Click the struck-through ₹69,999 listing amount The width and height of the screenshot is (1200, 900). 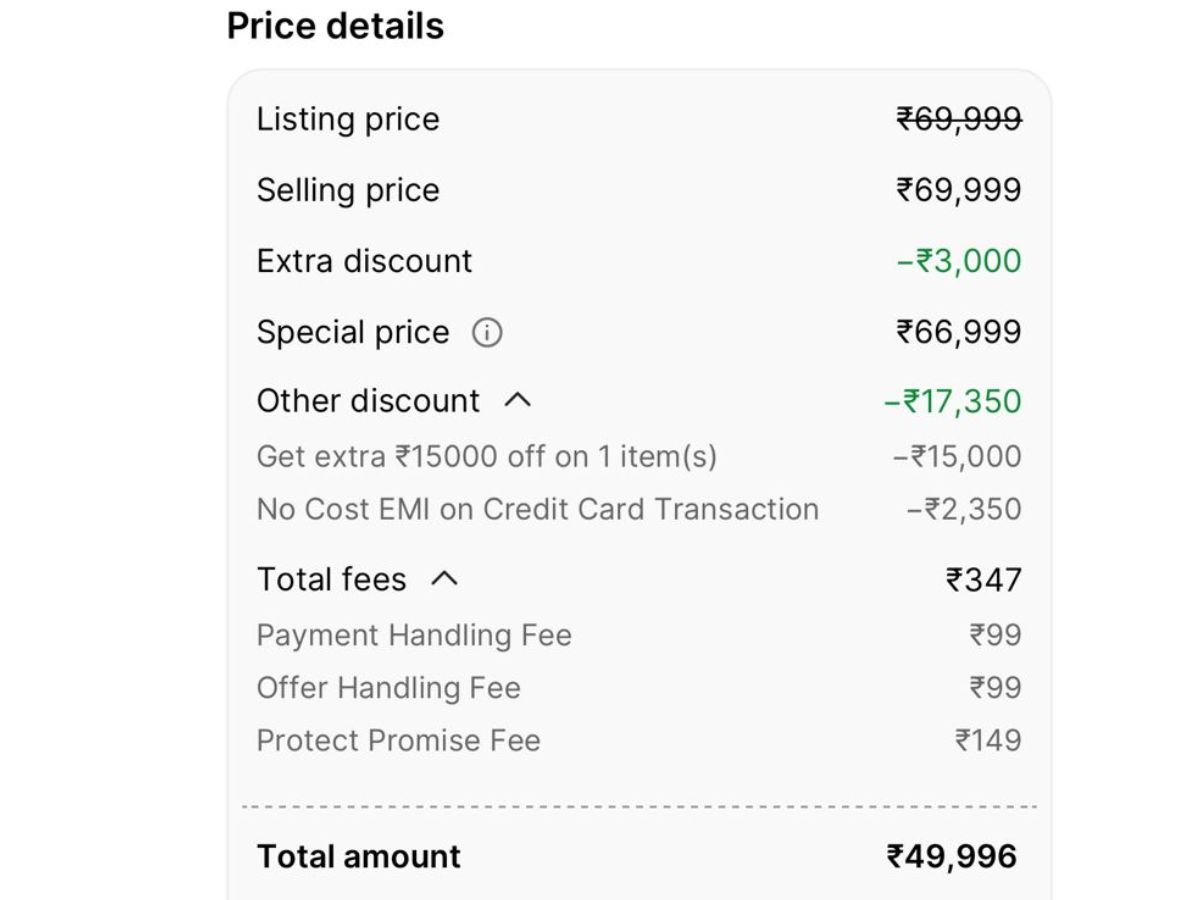(x=958, y=119)
